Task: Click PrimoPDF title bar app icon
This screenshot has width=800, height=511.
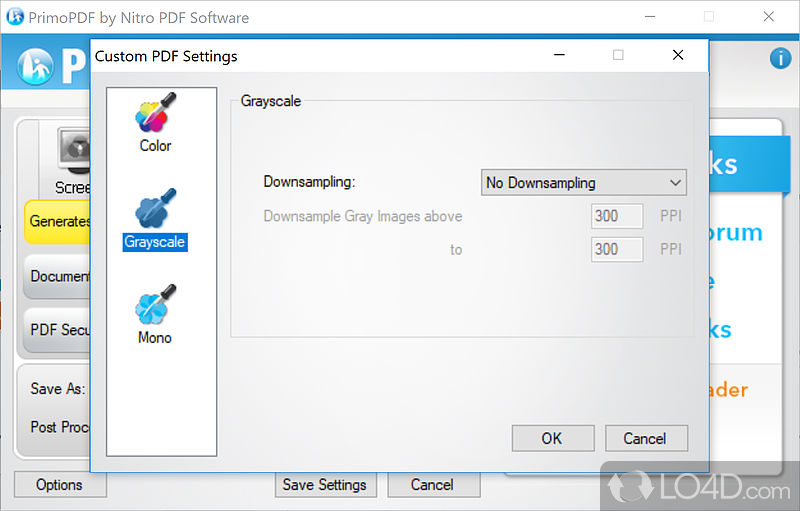Action: (x=15, y=17)
